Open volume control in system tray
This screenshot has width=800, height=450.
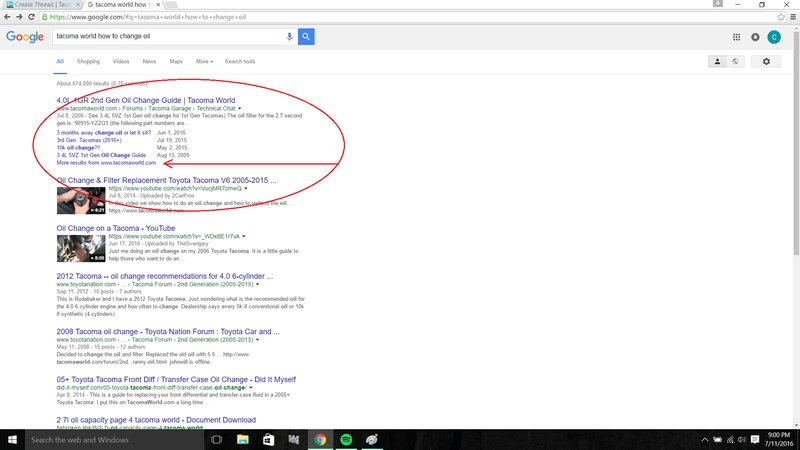point(742,440)
